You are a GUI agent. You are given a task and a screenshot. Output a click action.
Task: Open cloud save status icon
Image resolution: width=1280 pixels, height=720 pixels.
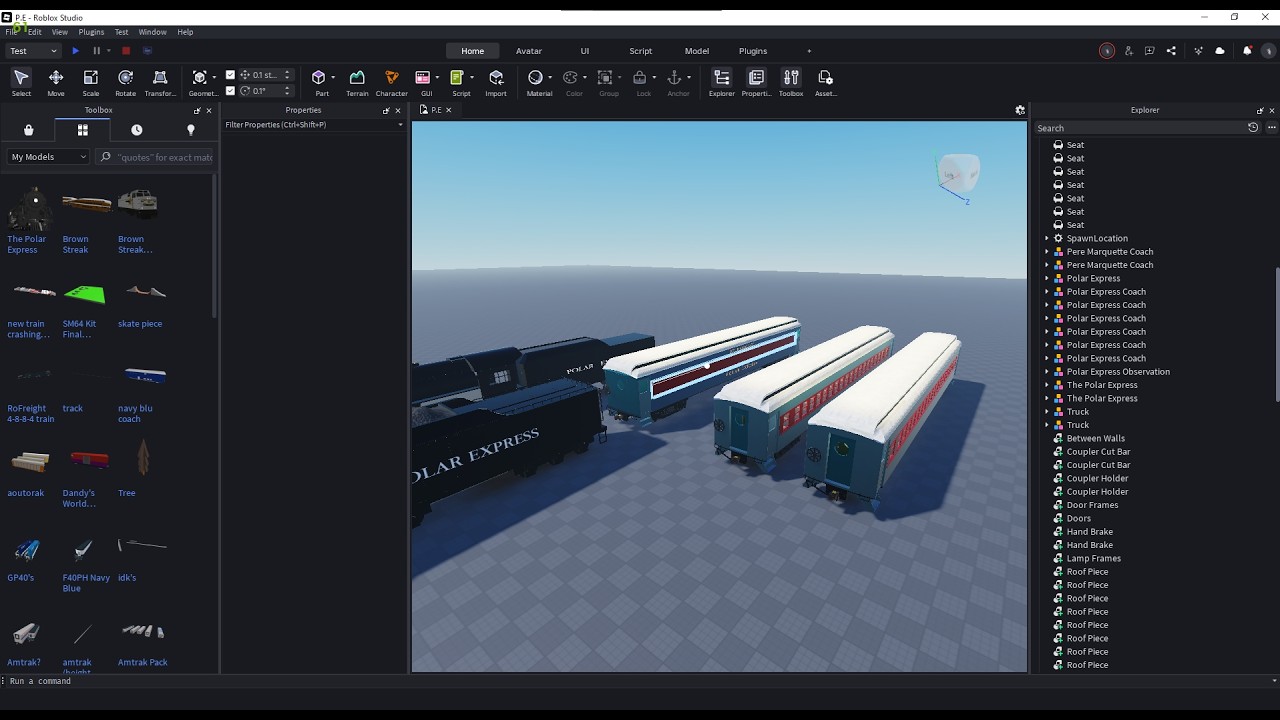(1220, 51)
